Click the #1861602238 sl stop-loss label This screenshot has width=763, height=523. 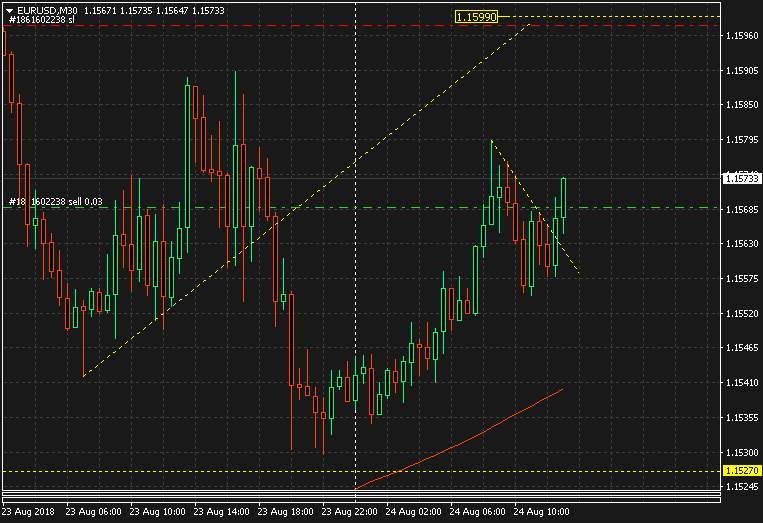(42, 19)
